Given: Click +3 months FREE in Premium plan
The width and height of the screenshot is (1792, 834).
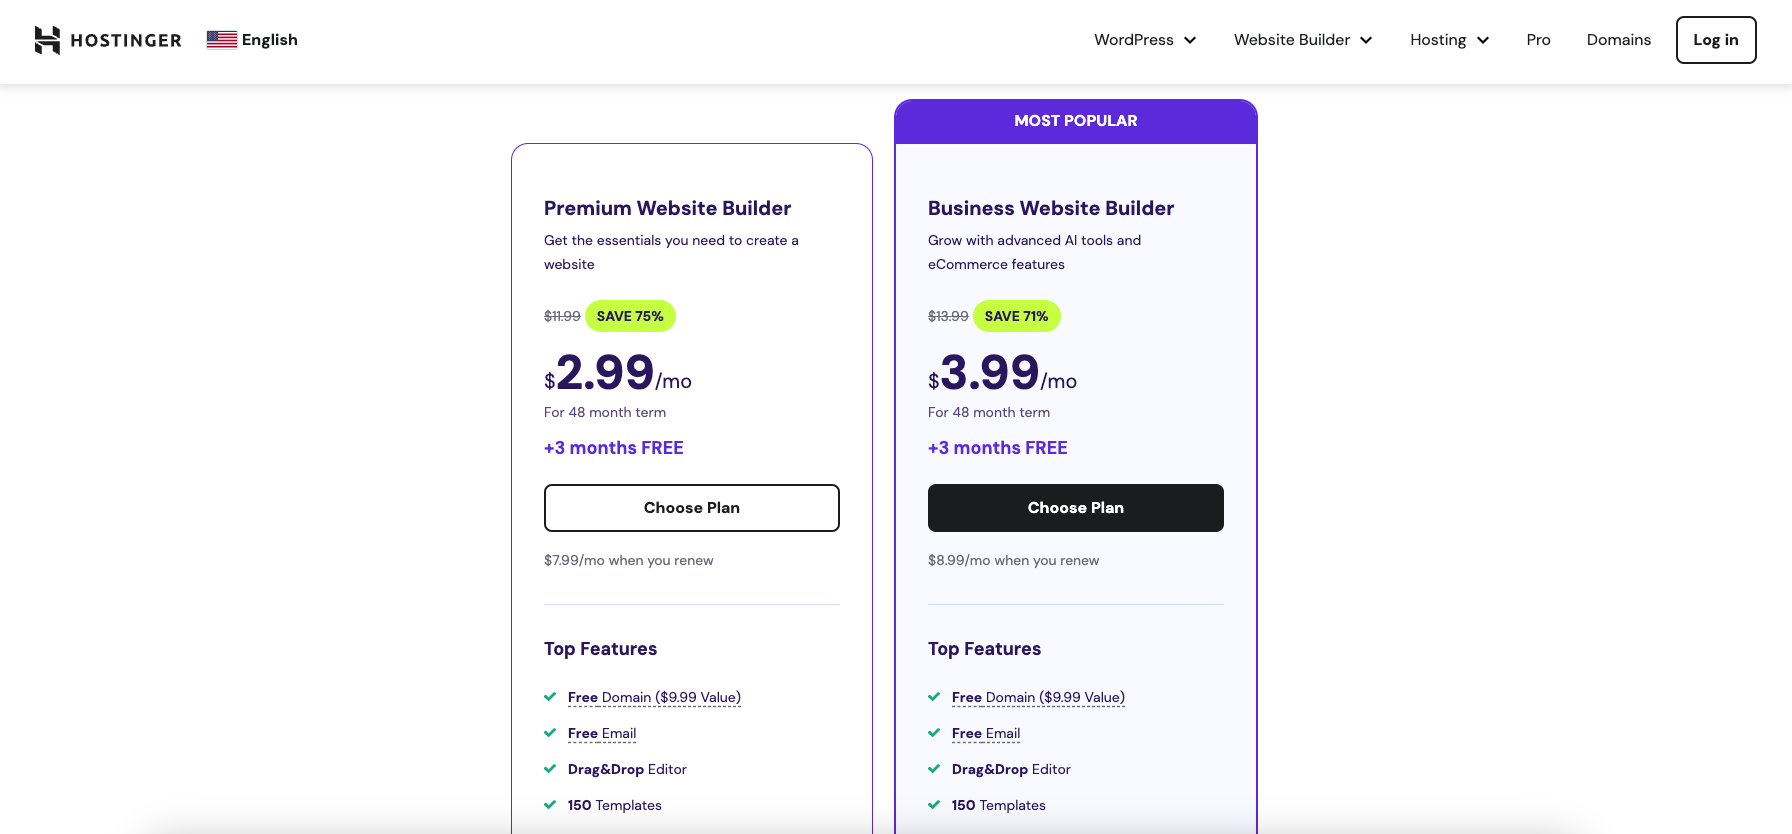Looking at the screenshot, I should pyautogui.click(x=614, y=448).
